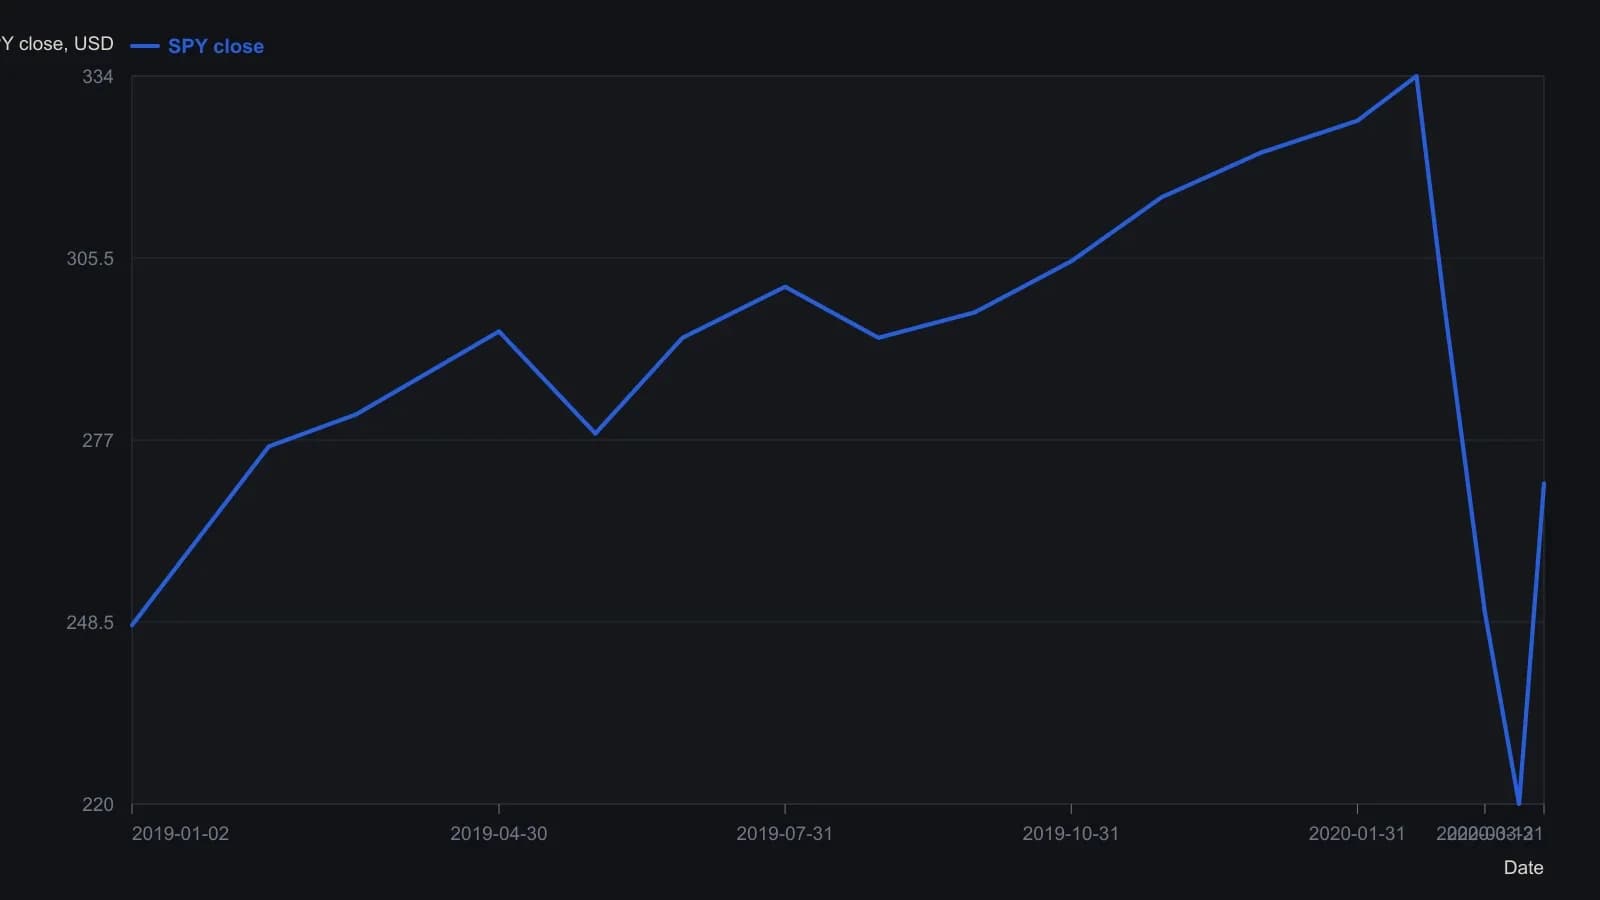Select the 305.5 y-axis tick label
This screenshot has width=1600, height=900.
[90, 258]
